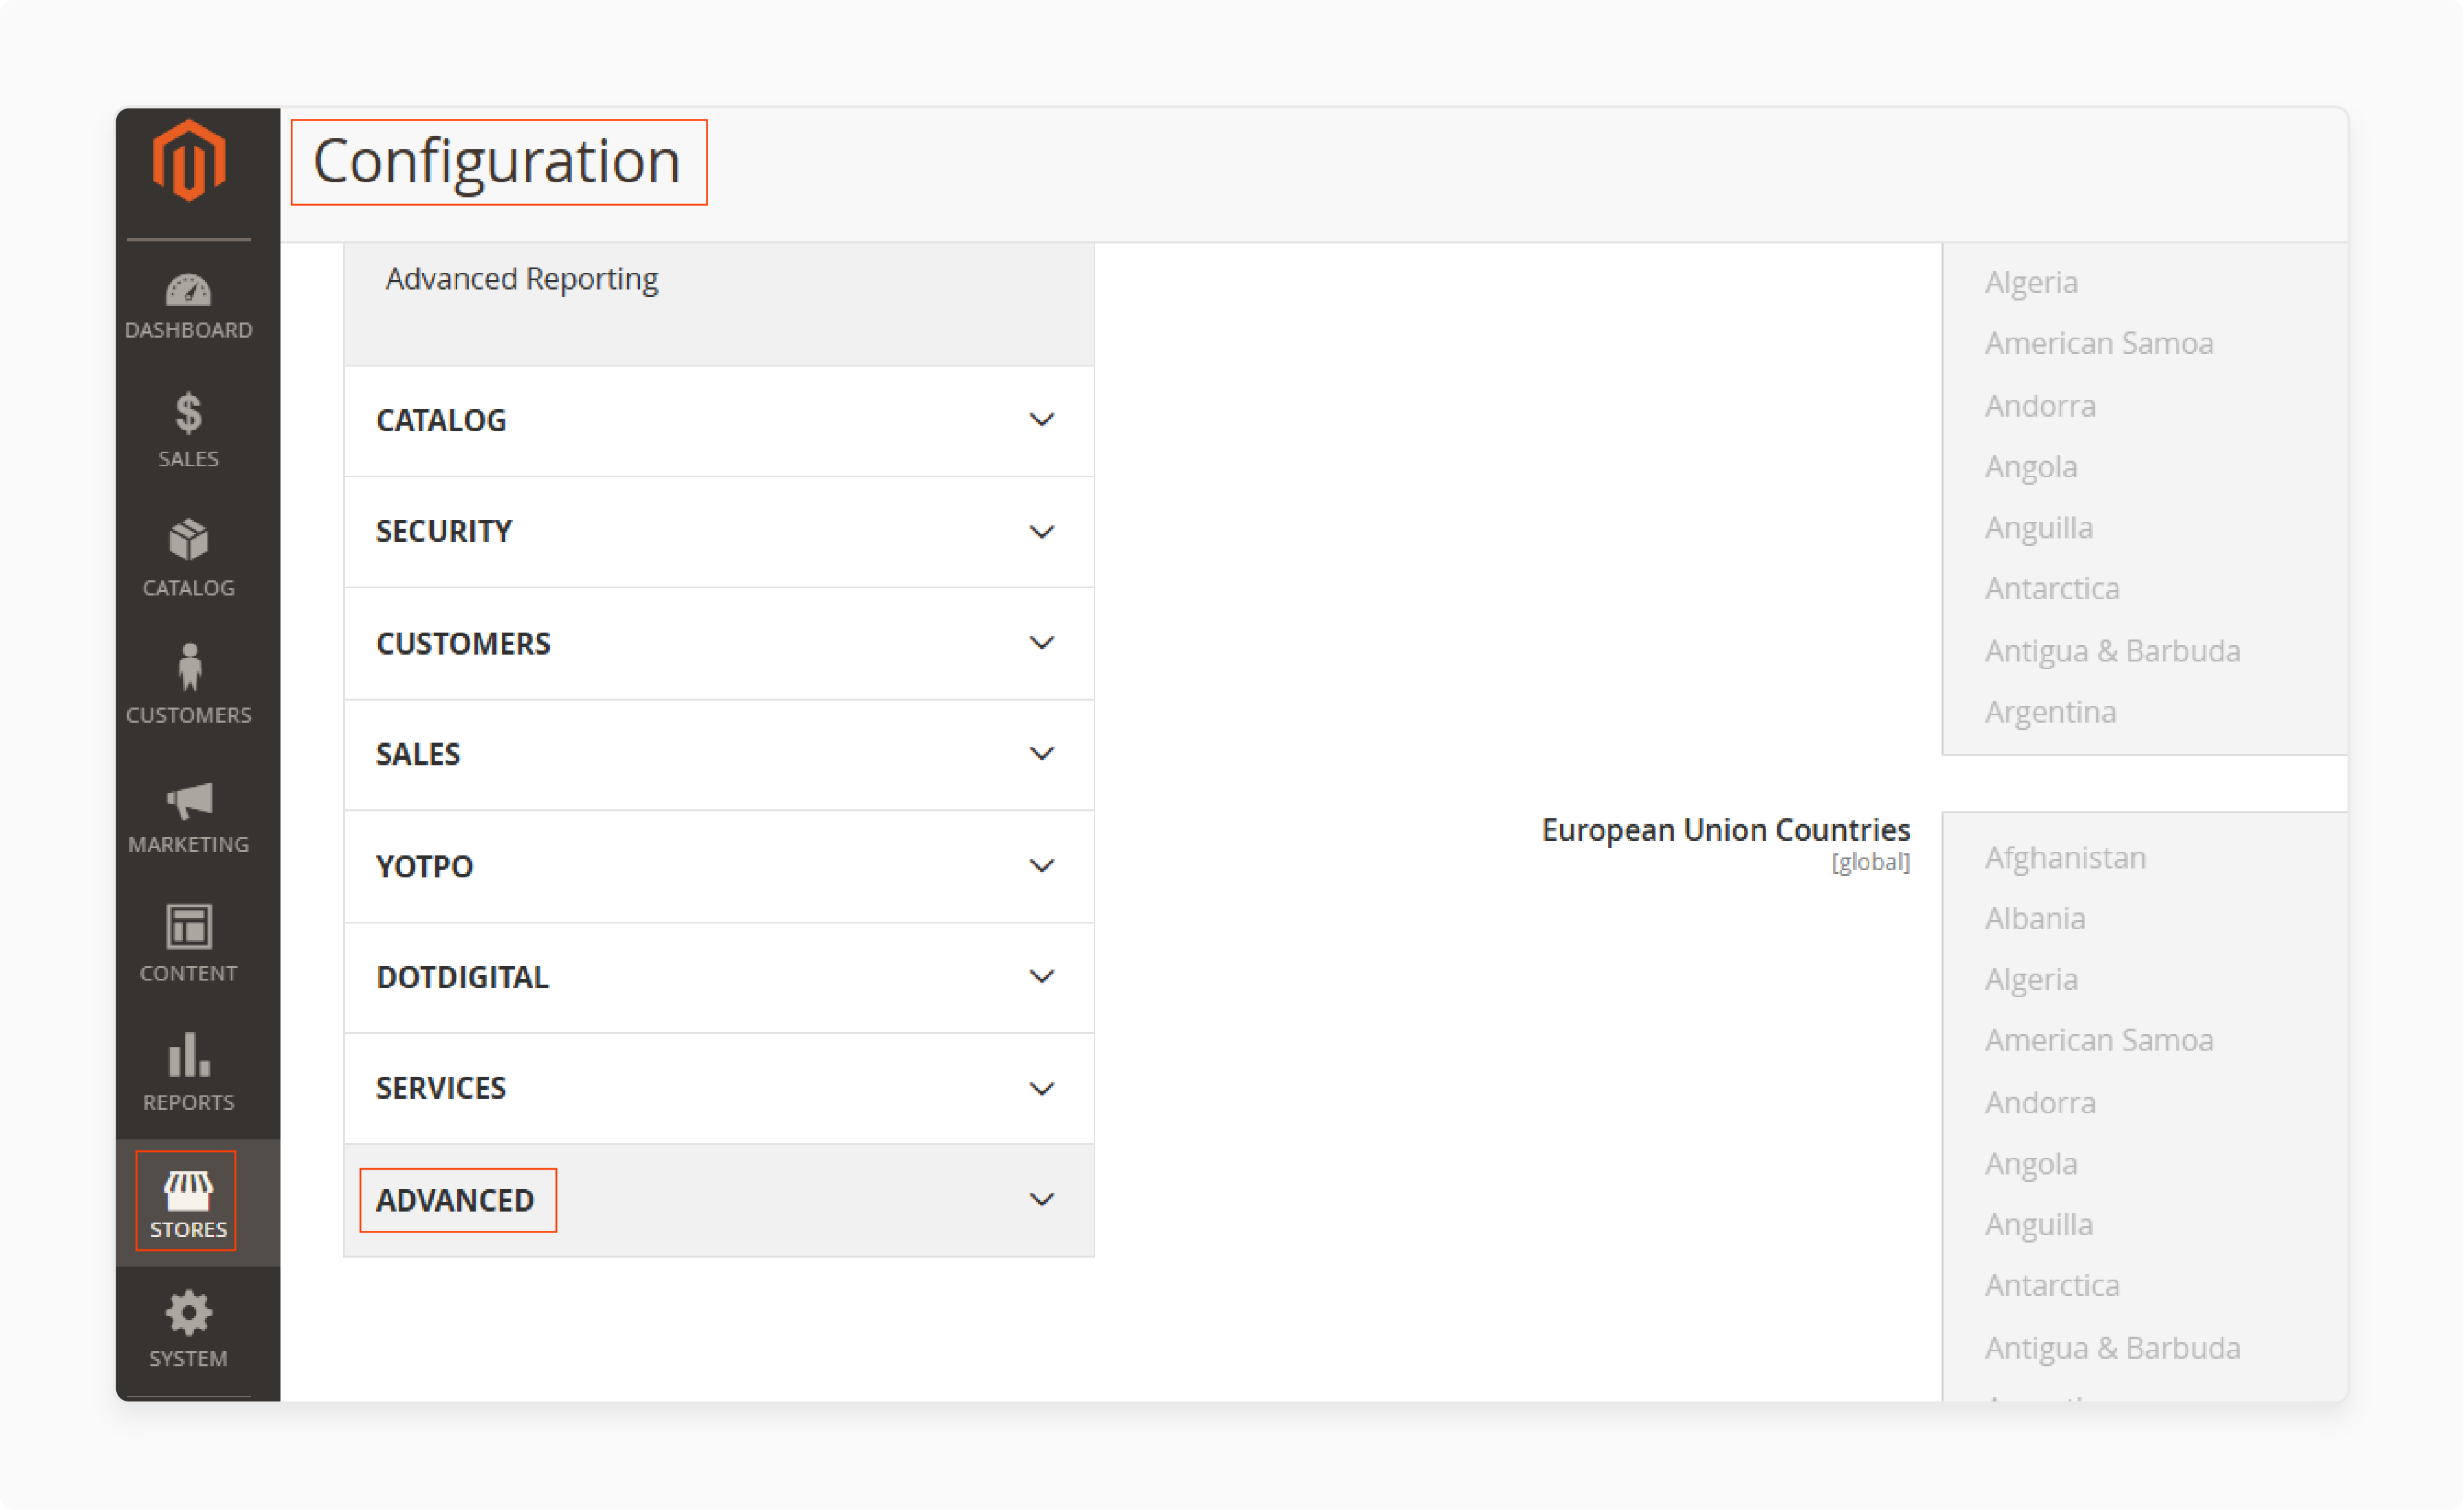Screen dimensions: 2464x1510
Task: Select Argentina in the upper country list
Action: [x=2050, y=713]
